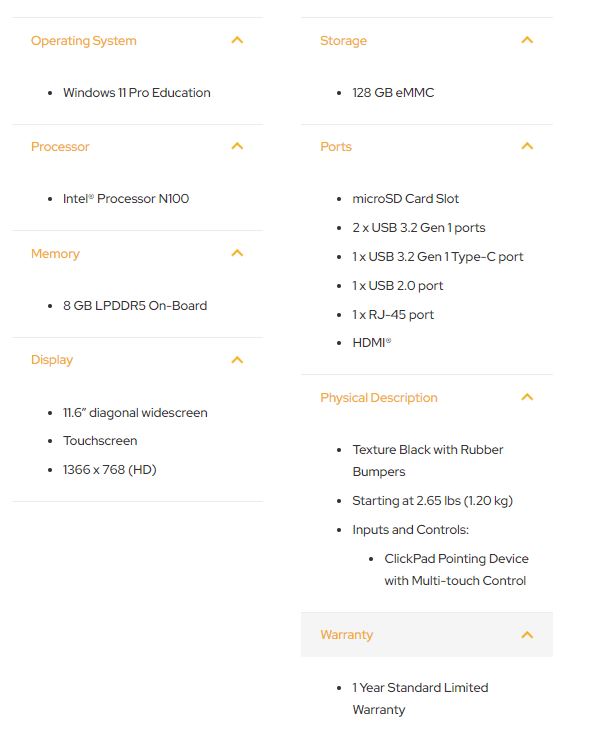Collapse Operating System section using its chevron
The width and height of the screenshot is (590, 734).
237,40
